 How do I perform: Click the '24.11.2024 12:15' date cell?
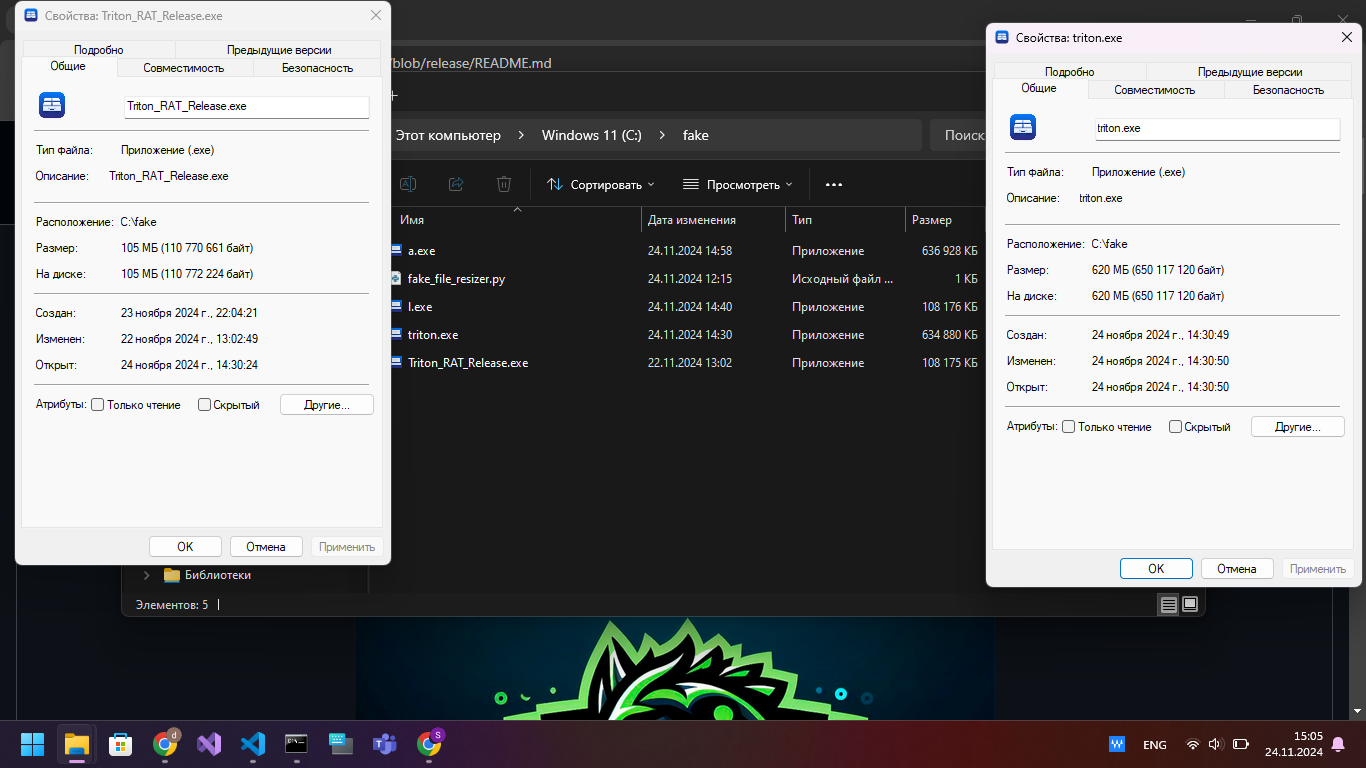coord(690,279)
